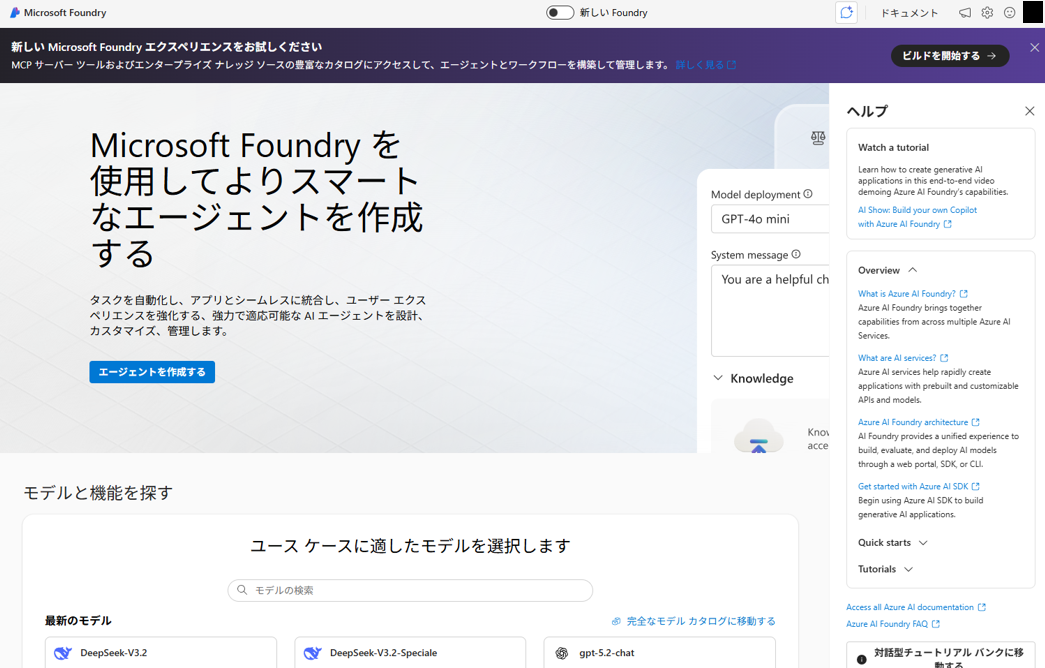This screenshot has height=668, width=1045.
Task: Click the OpenAI icon on gpt-5.2-chat
Action: [x=562, y=653]
